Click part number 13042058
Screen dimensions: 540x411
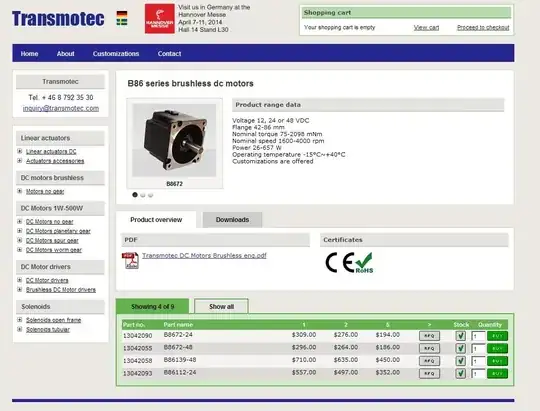[137, 361]
